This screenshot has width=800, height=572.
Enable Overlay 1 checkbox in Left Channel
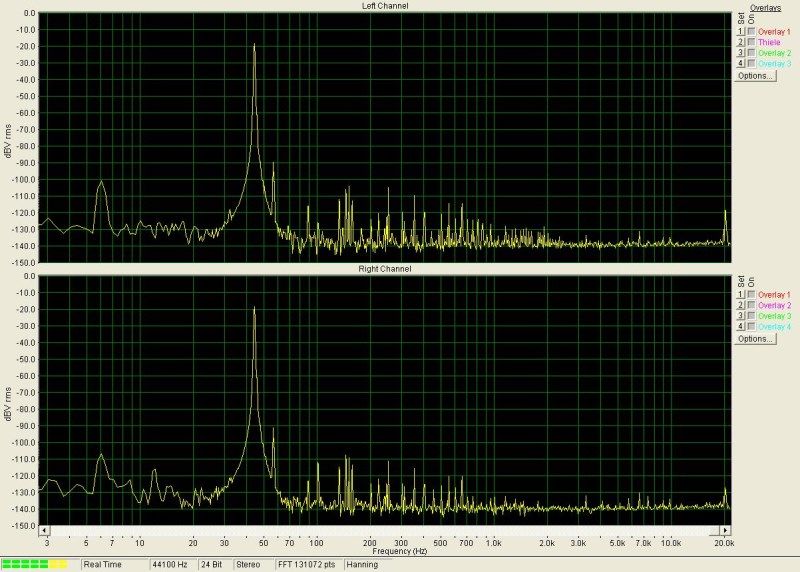(x=751, y=32)
